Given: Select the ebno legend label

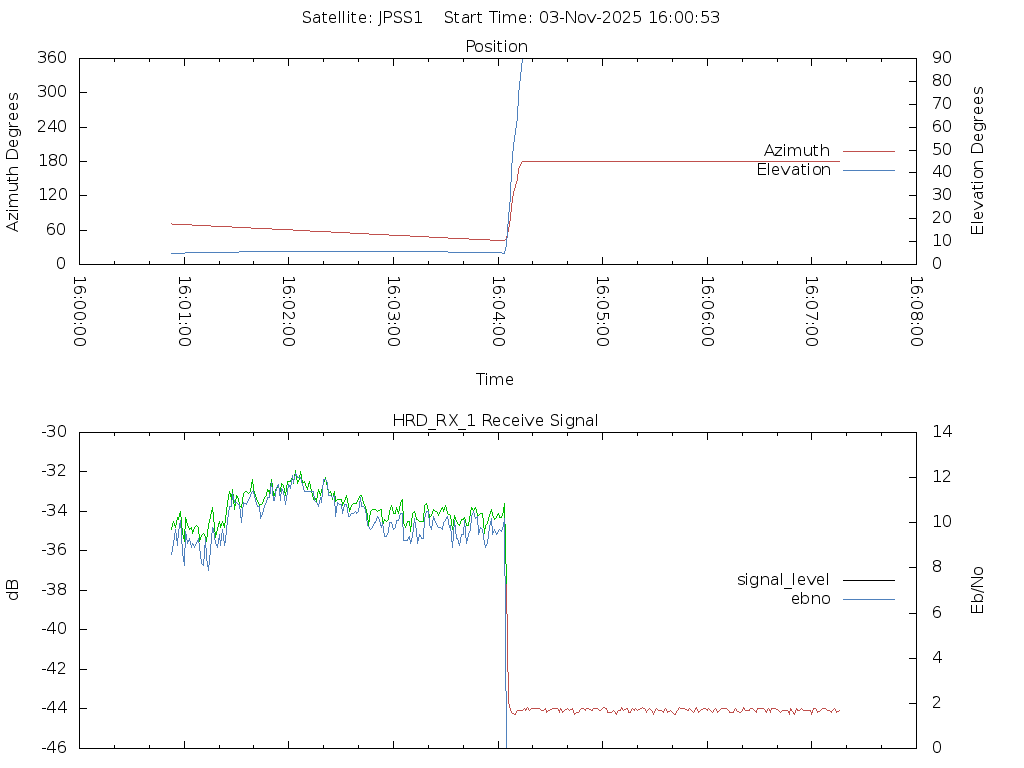Looking at the screenshot, I should [x=810, y=599].
